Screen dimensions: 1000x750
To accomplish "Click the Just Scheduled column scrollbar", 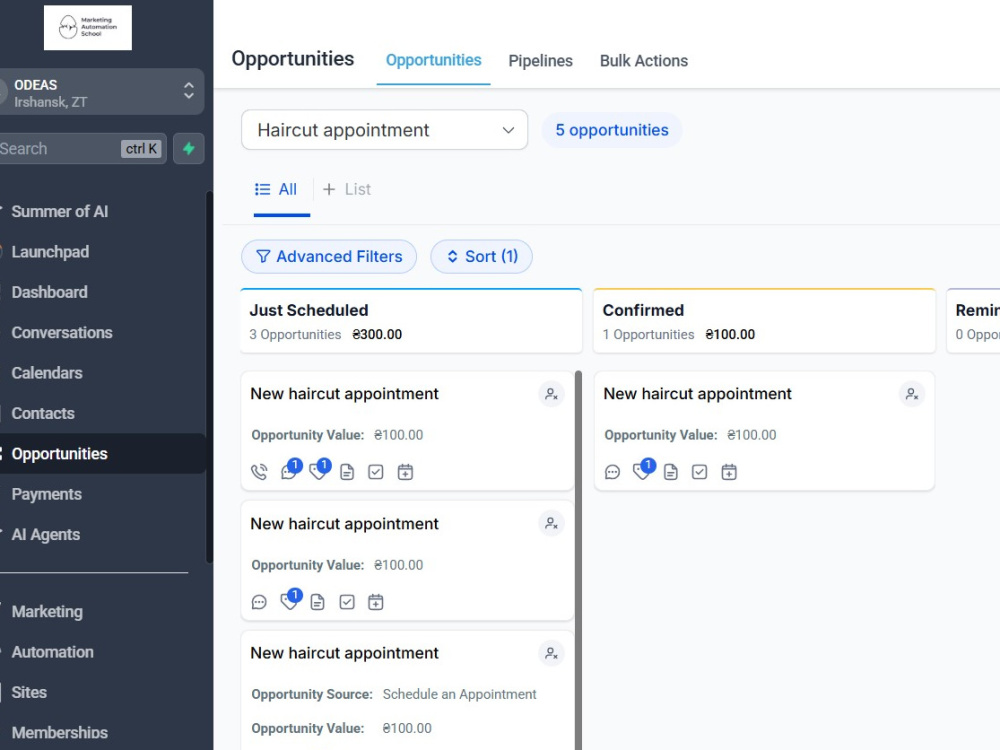I will tap(578, 560).
